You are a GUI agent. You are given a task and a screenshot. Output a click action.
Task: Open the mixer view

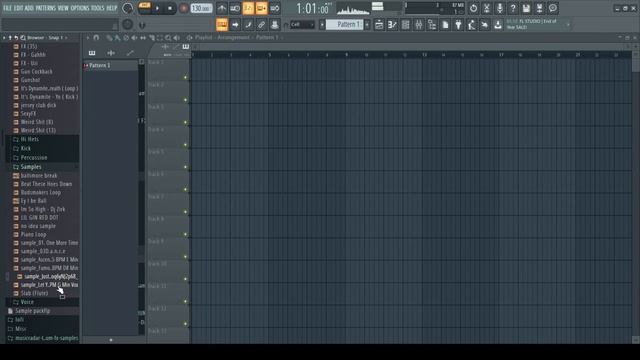[x=419, y=25]
